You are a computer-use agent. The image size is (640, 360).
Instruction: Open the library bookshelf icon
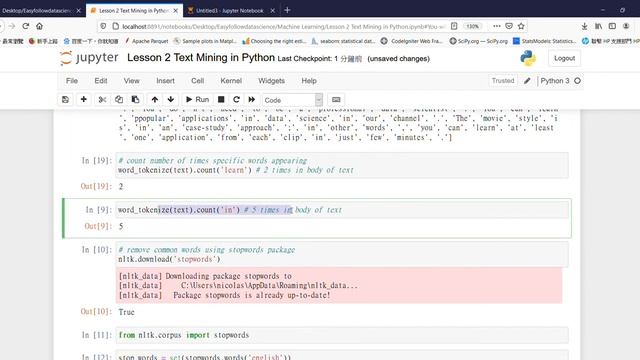598,26
